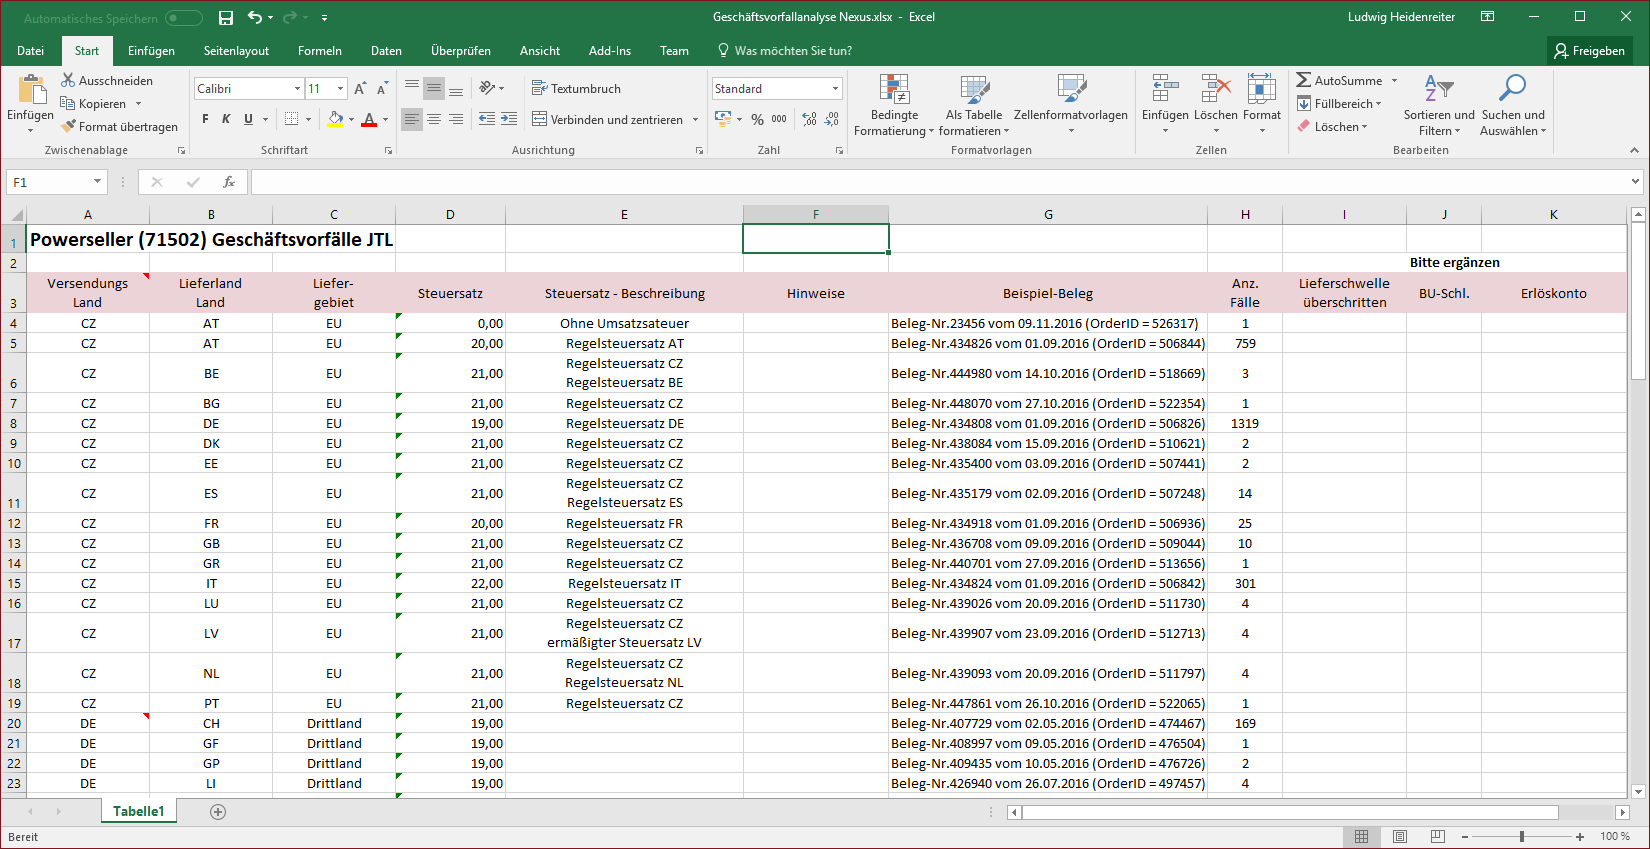Image resolution: width=1650 pixels, height=849 pixels.
Task: Open Sortieren und Filtern icon
Action: [x=1439, y=88]
